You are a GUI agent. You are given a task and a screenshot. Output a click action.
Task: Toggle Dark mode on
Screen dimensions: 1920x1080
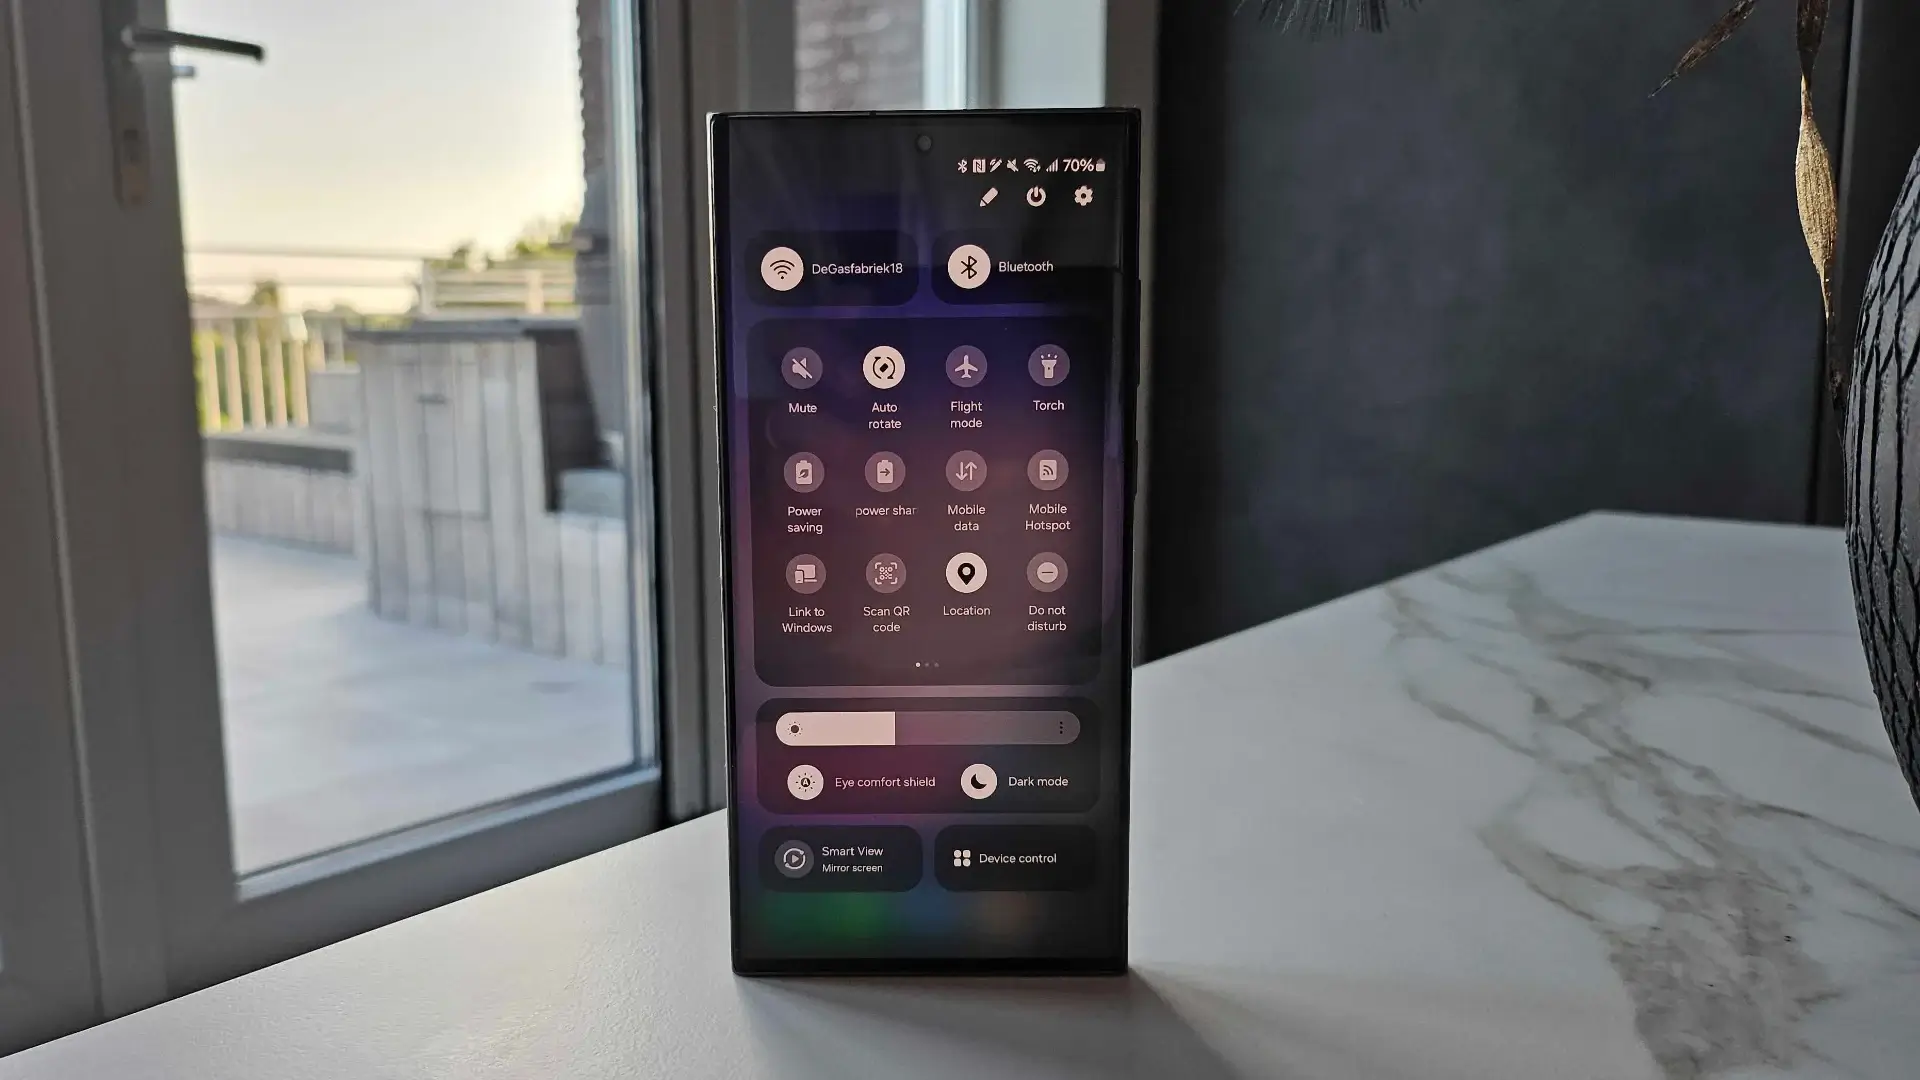tap(976, 781)
